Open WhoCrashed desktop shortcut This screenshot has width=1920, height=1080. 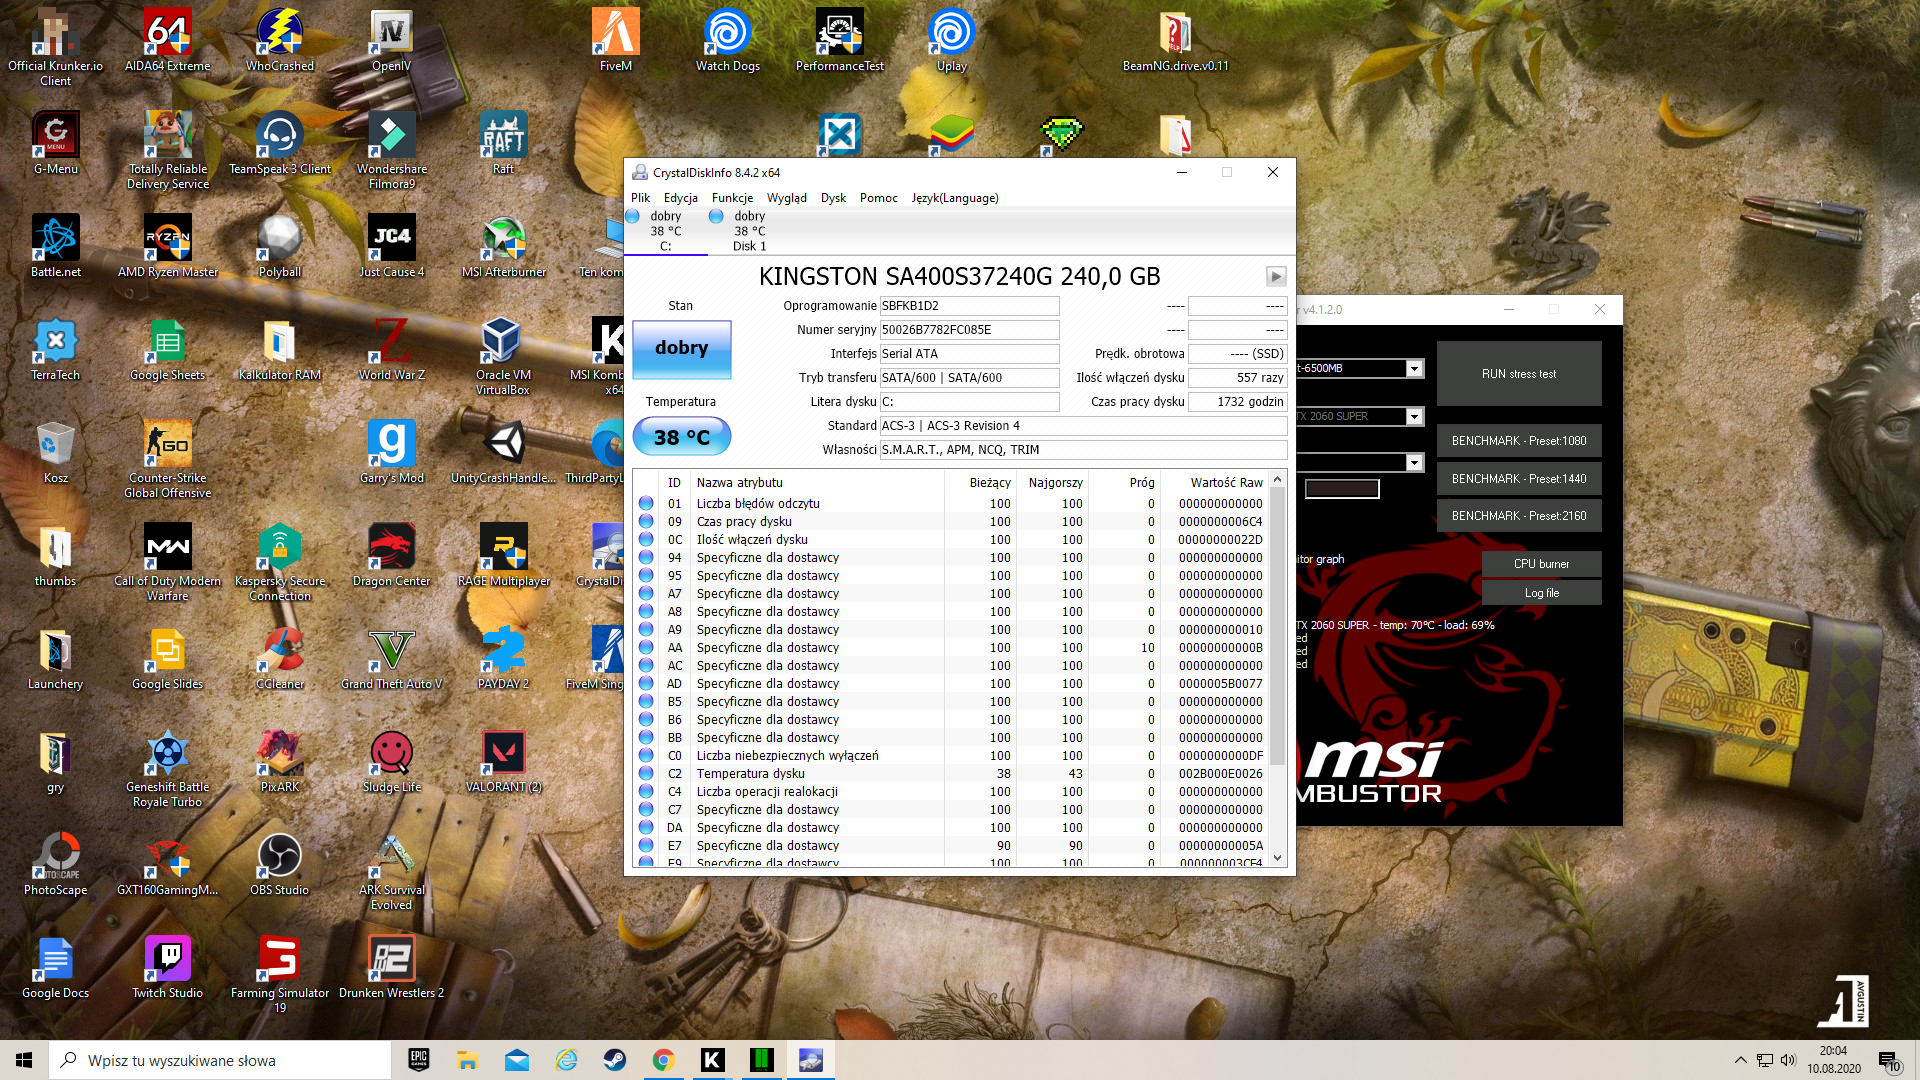(280, 40)
